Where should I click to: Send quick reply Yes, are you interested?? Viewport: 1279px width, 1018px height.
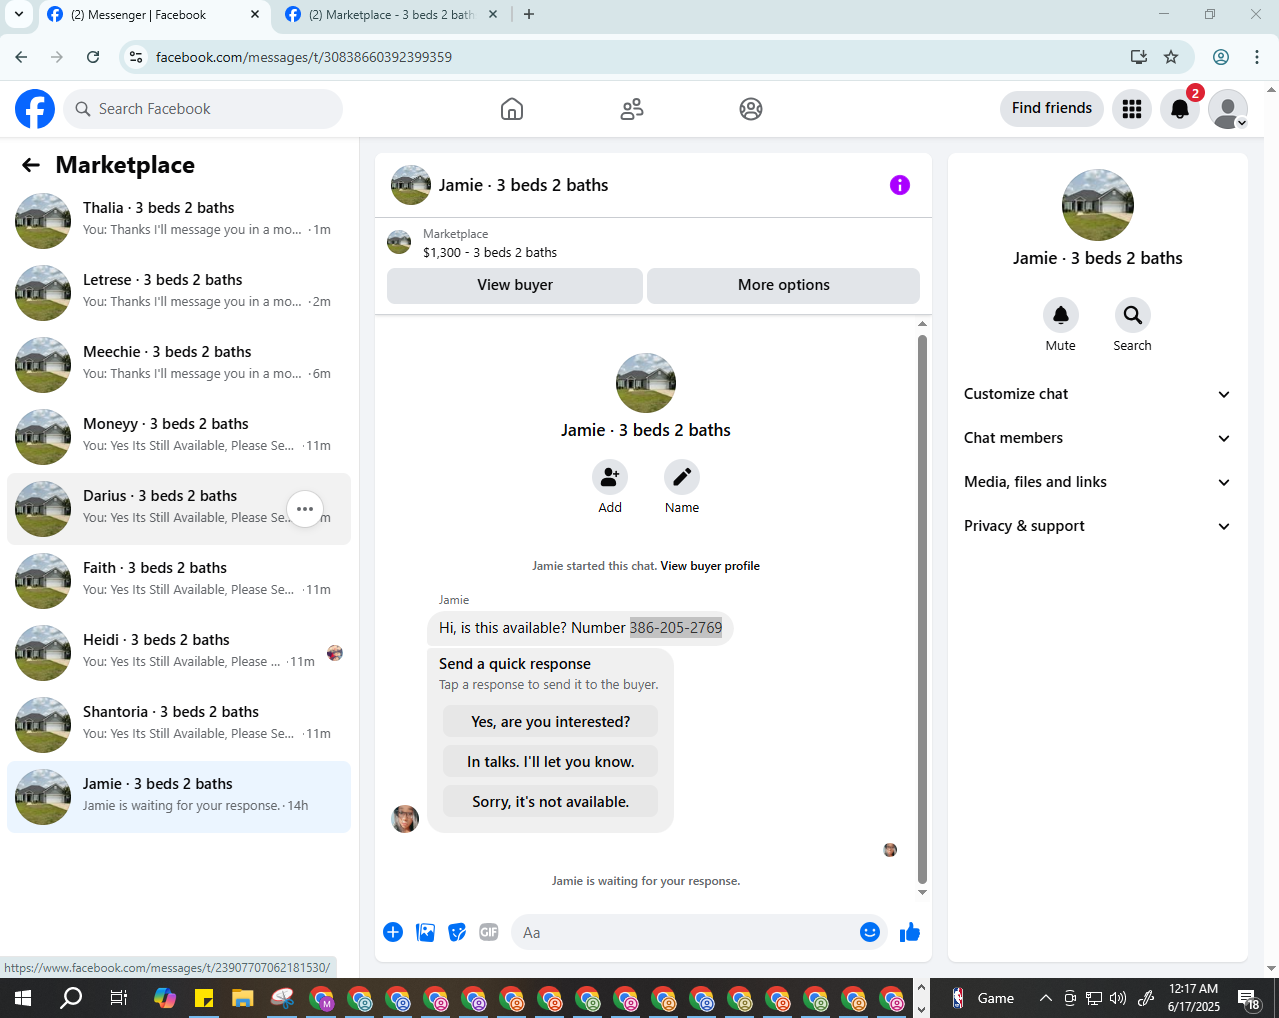551,722
